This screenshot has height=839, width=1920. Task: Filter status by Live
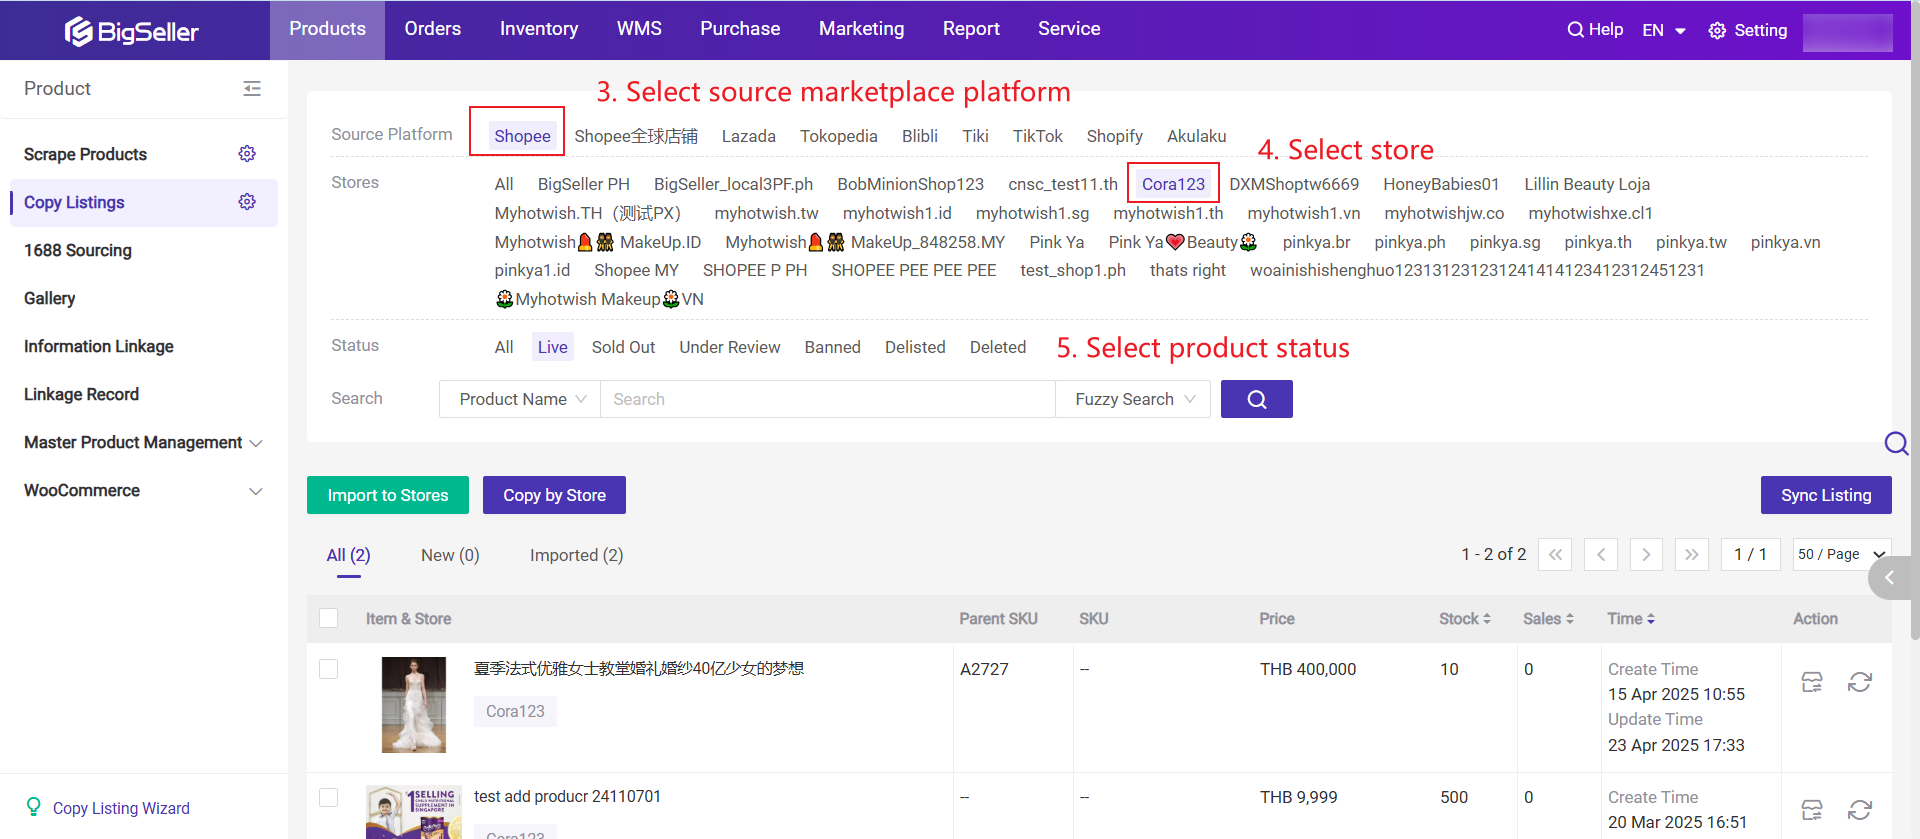point(552,347)
